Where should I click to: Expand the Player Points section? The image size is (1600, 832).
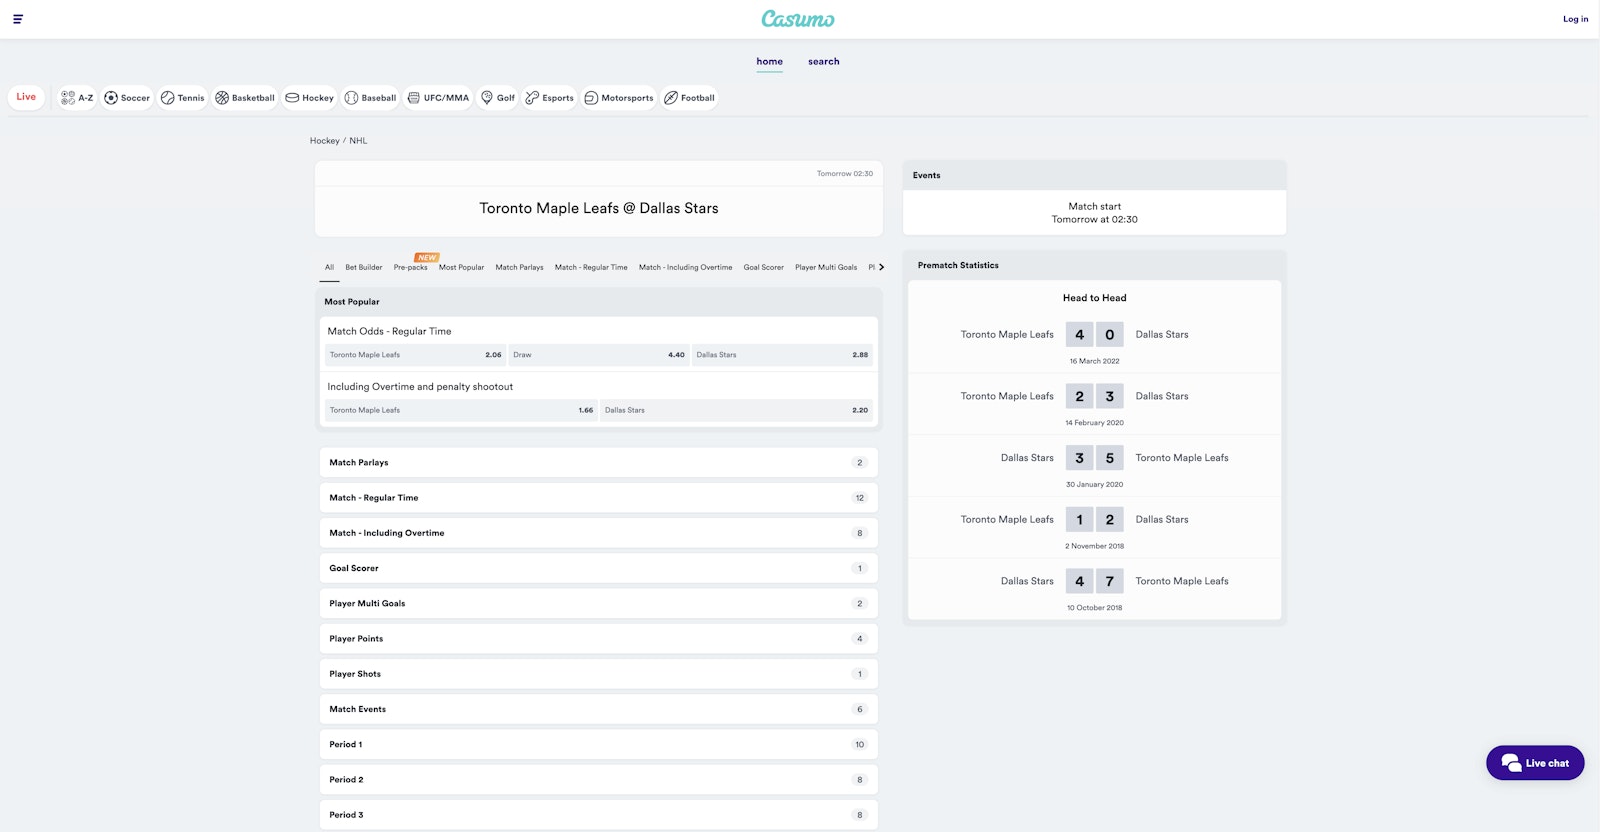tap(598, 639)
